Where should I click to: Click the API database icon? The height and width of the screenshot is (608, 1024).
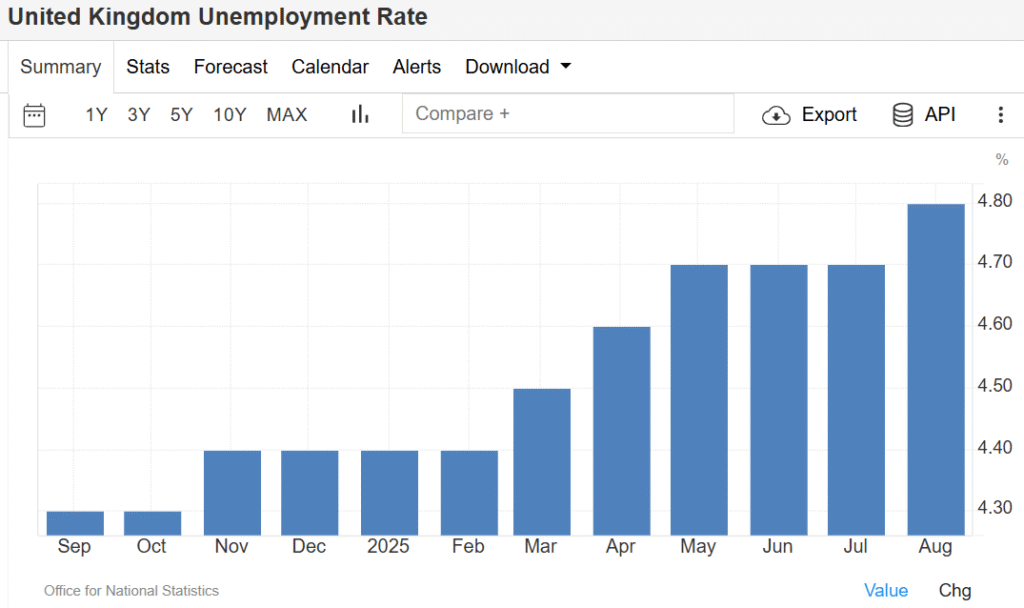902,115
